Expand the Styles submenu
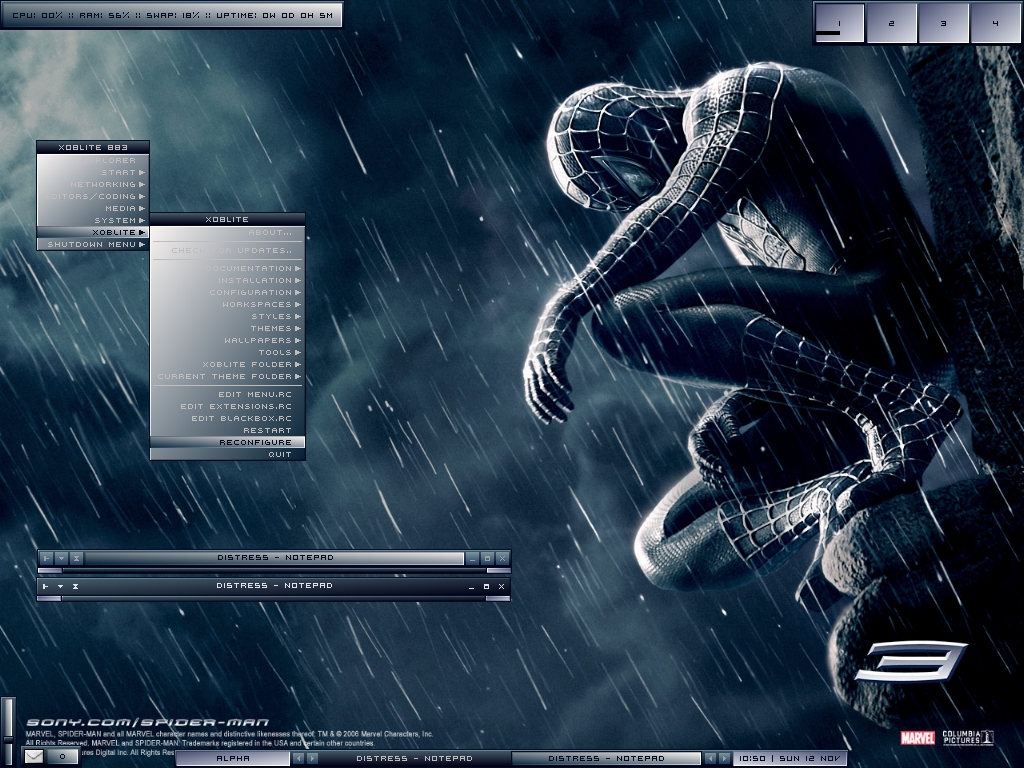The height and width of the screenshot is (768, 1024). tap(227, 316)
